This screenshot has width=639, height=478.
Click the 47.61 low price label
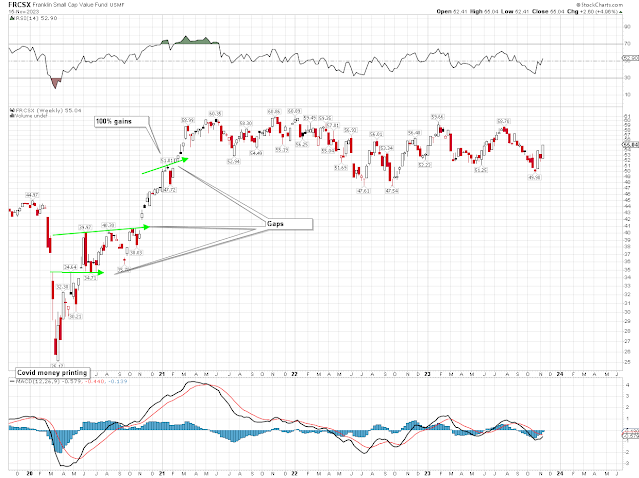pos(364,191)
